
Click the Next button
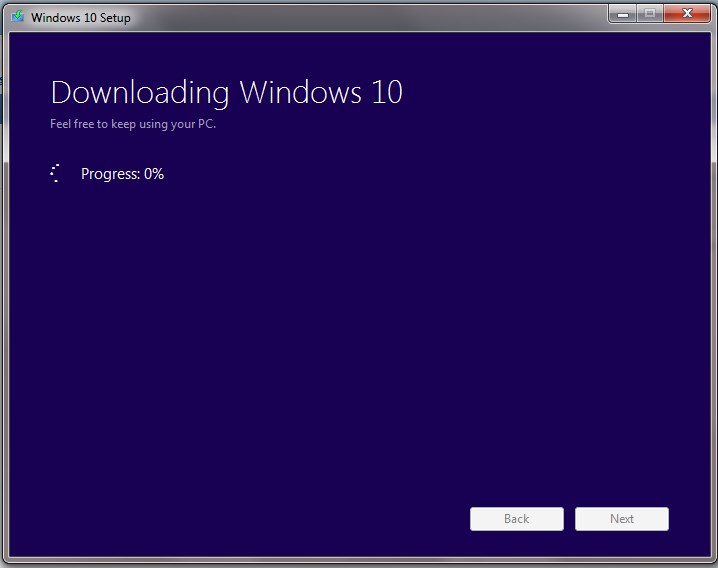coord(622,519)
